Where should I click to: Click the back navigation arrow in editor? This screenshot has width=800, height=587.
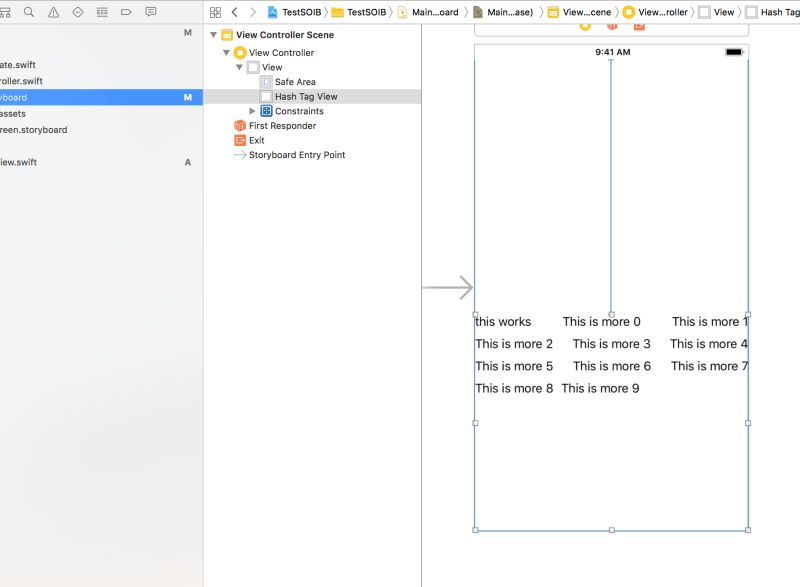(x=233, y=12)
